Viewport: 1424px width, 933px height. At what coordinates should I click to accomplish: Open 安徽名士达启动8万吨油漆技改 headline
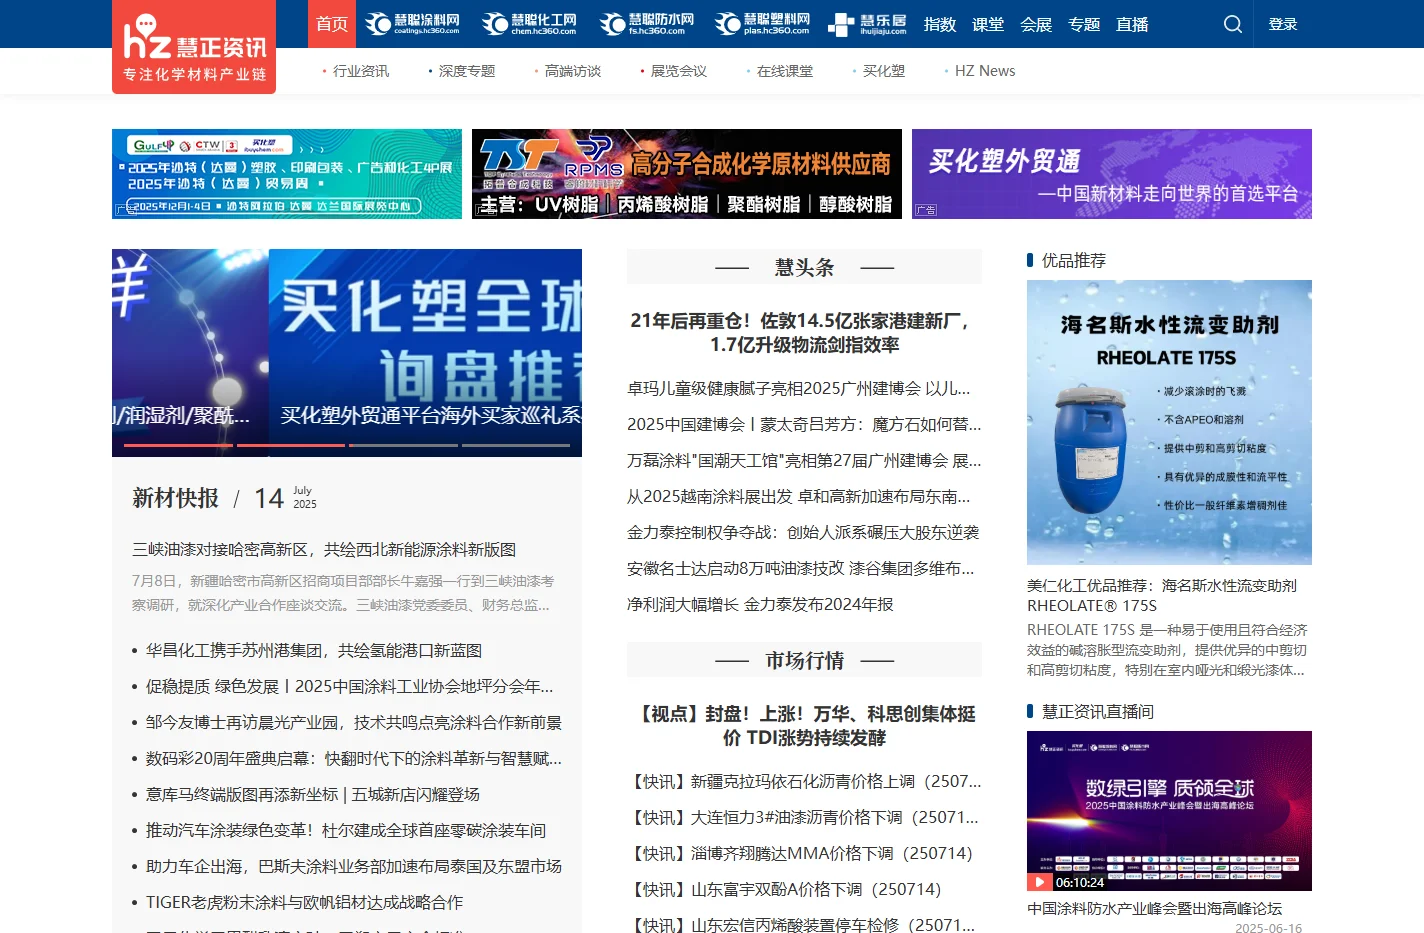point(800,568)
